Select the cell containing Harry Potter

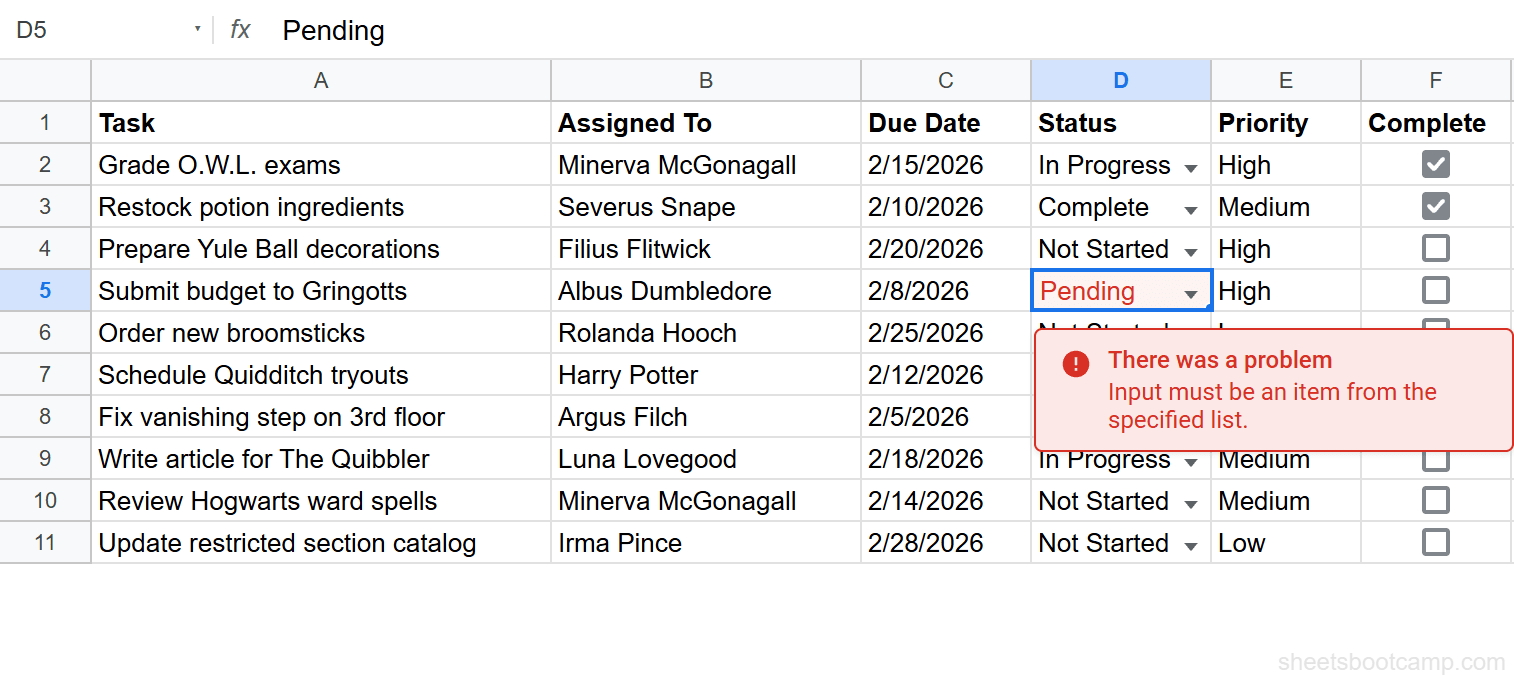coord(705,374)
